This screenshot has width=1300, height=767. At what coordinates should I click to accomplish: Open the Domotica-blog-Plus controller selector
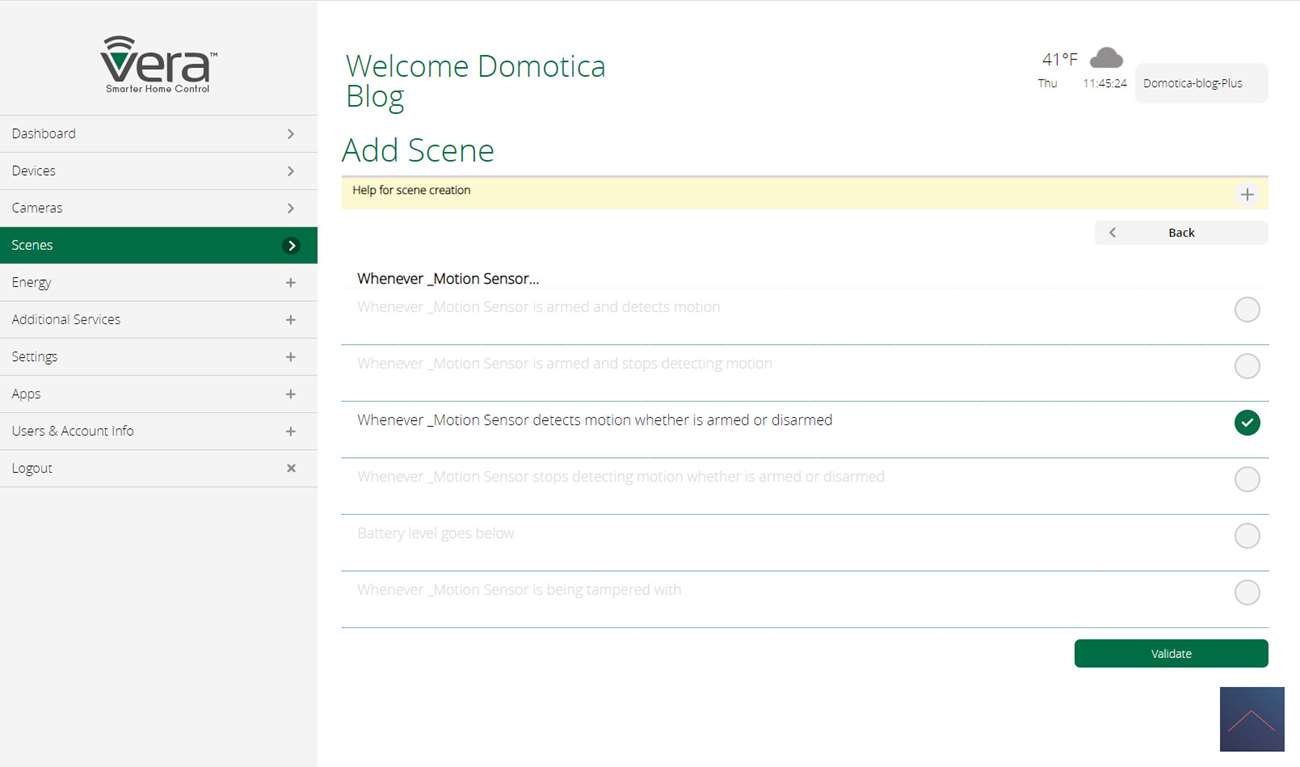point(1201,84)
